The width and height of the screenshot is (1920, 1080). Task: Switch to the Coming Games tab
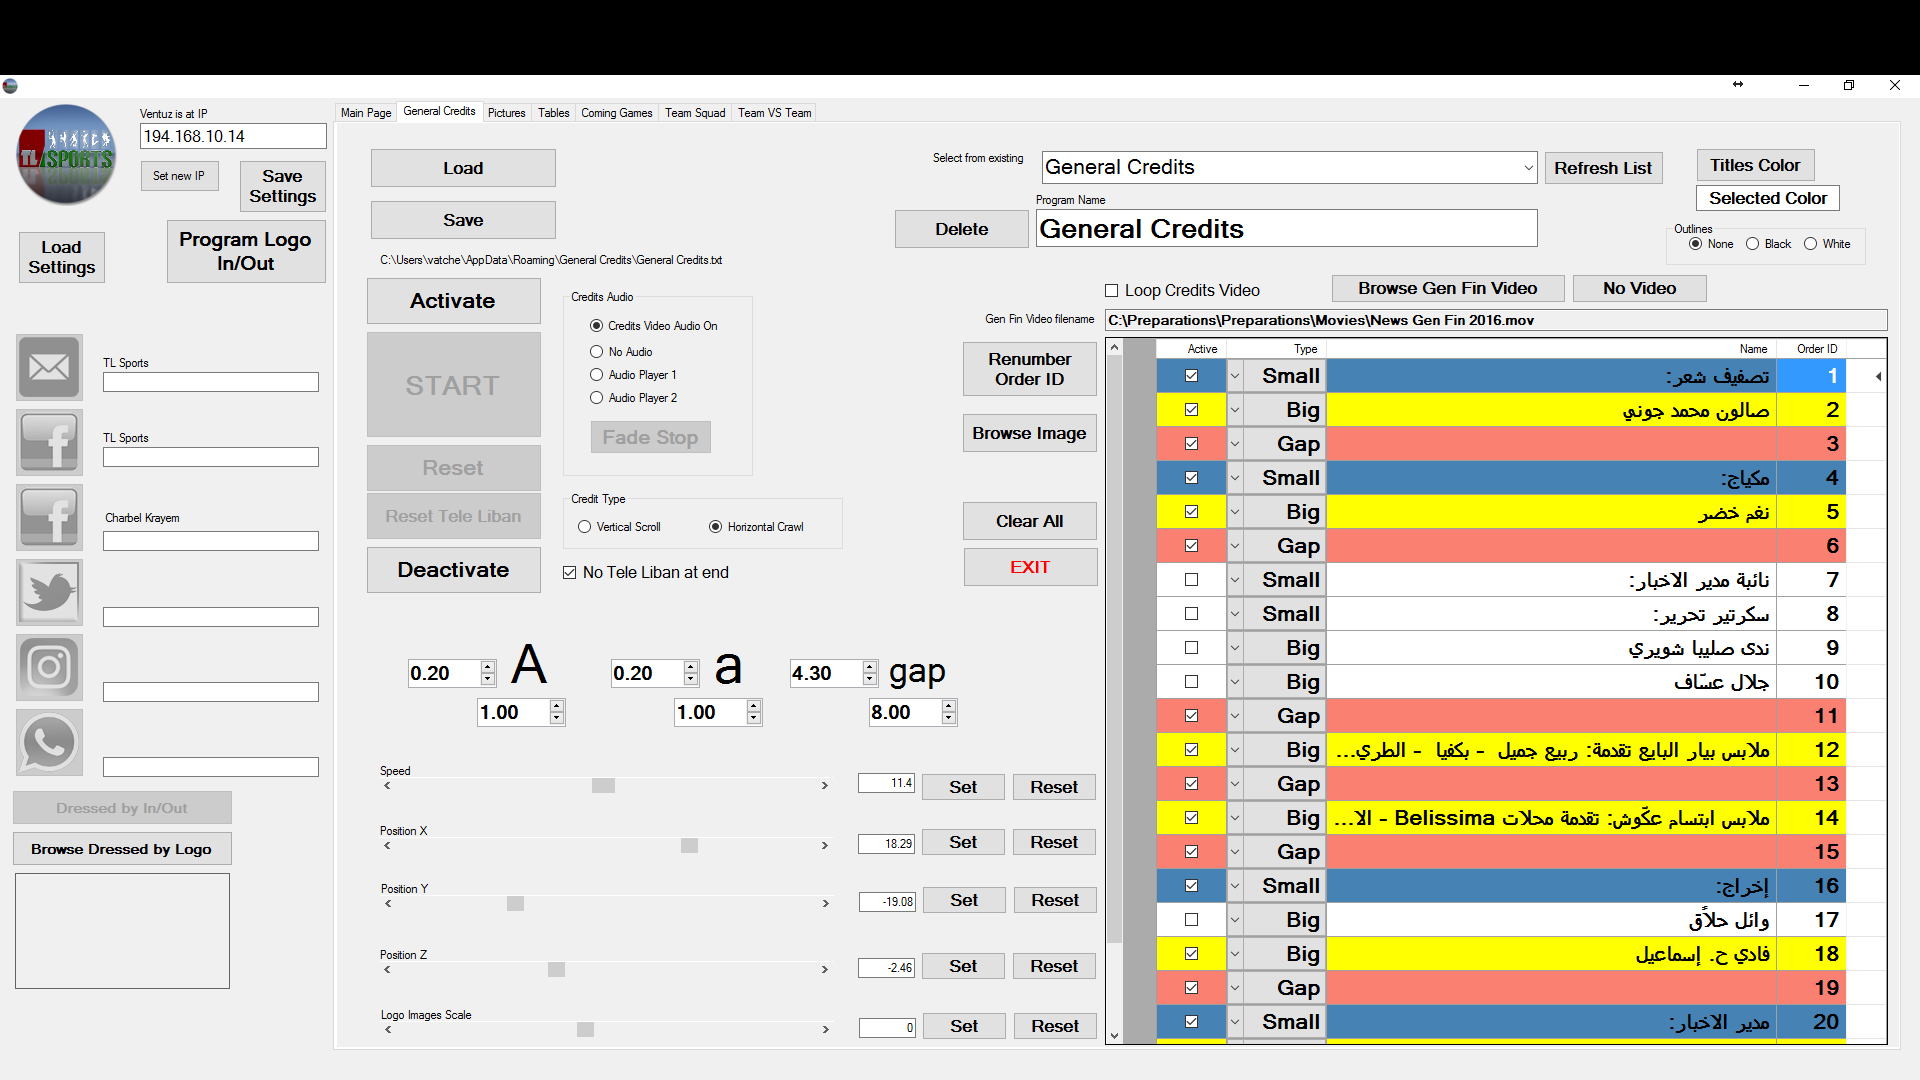[616, 113]
